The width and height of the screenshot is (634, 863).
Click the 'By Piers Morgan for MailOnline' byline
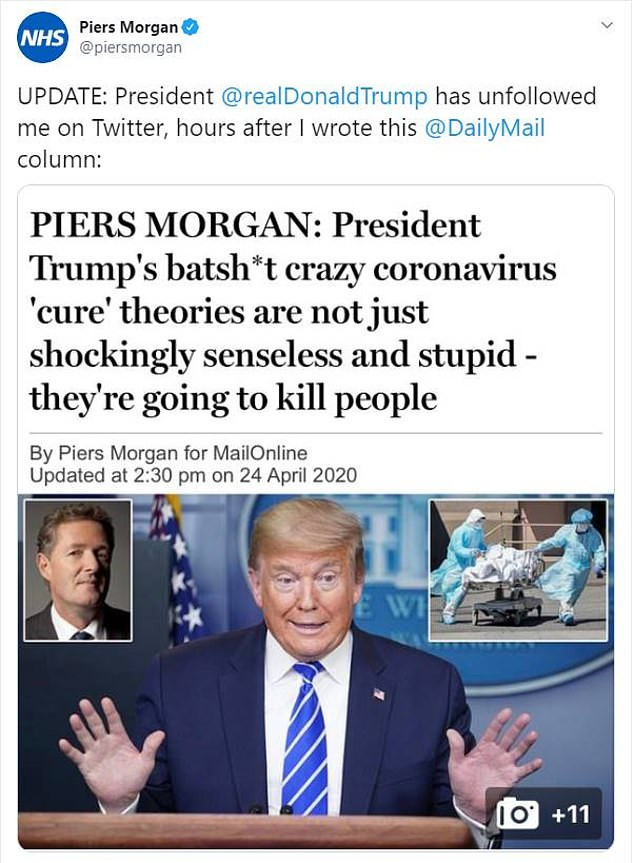tap(168, 453)
